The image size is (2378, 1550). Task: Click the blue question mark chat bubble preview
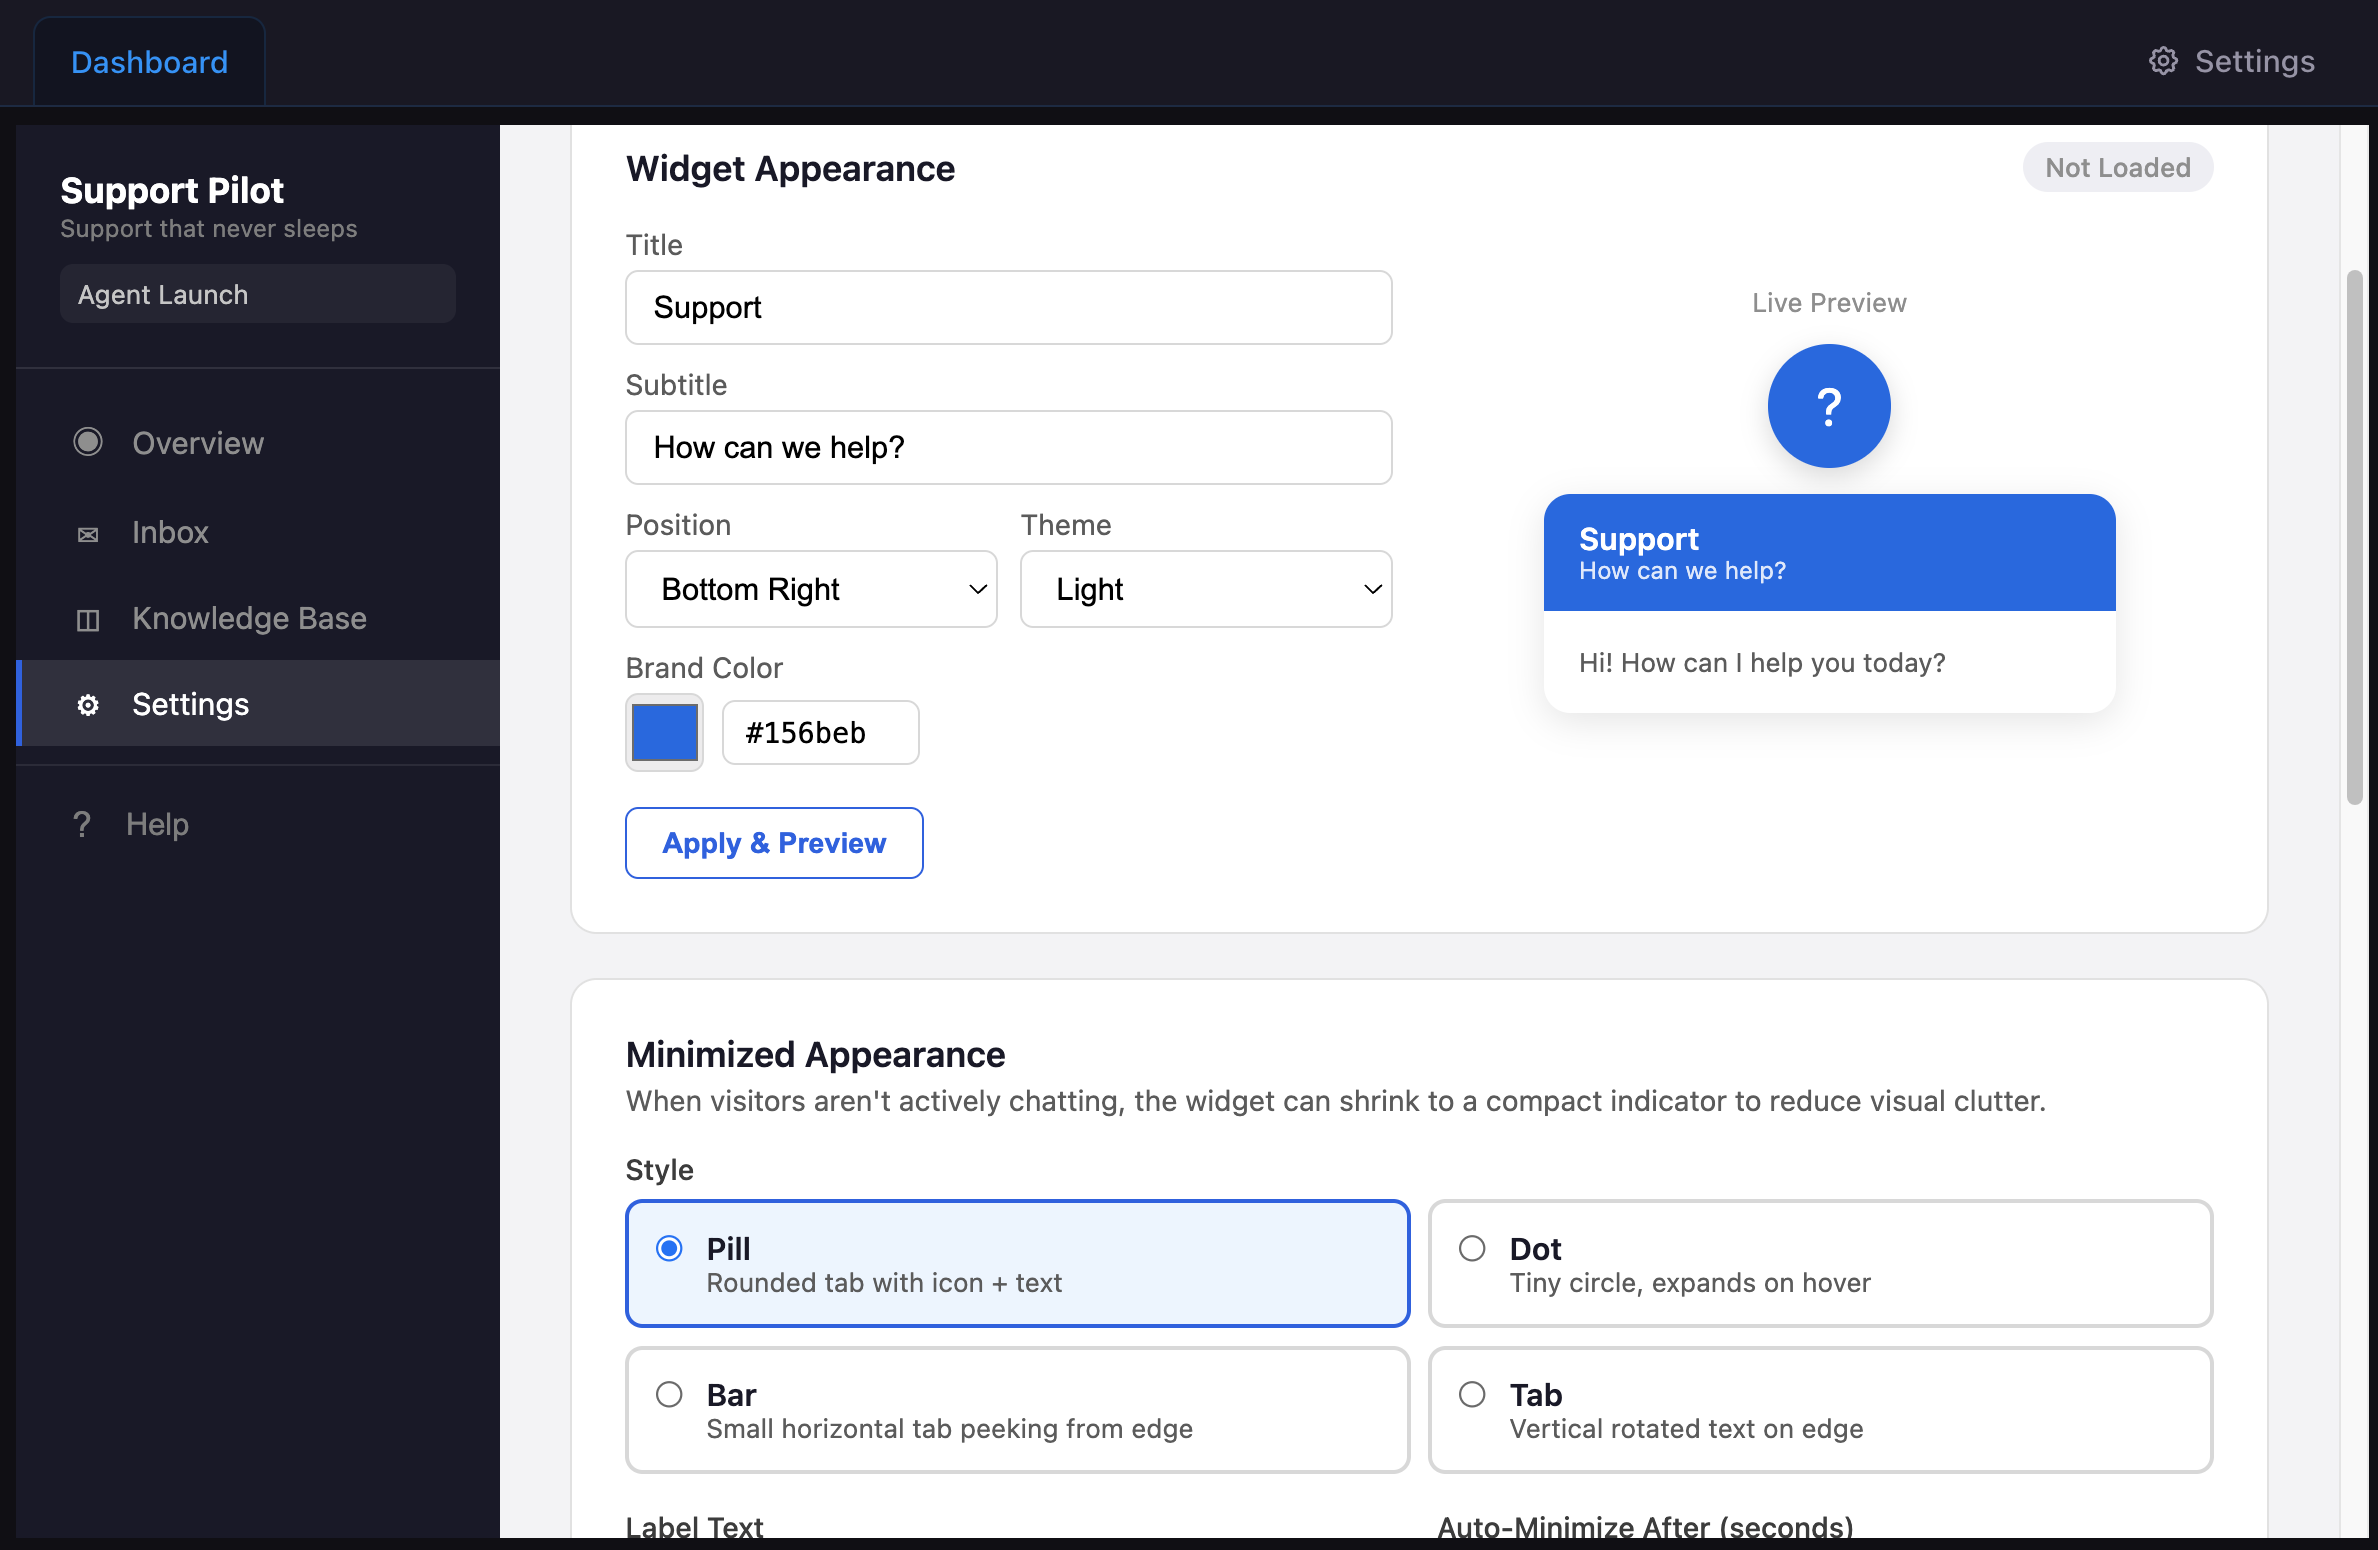[x=1828, y=406]
